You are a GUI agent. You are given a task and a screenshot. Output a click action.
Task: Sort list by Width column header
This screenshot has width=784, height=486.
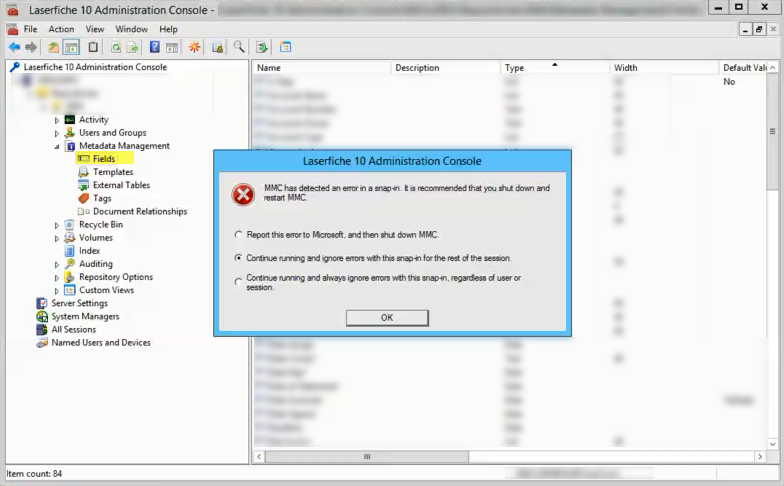coord(664,68)
